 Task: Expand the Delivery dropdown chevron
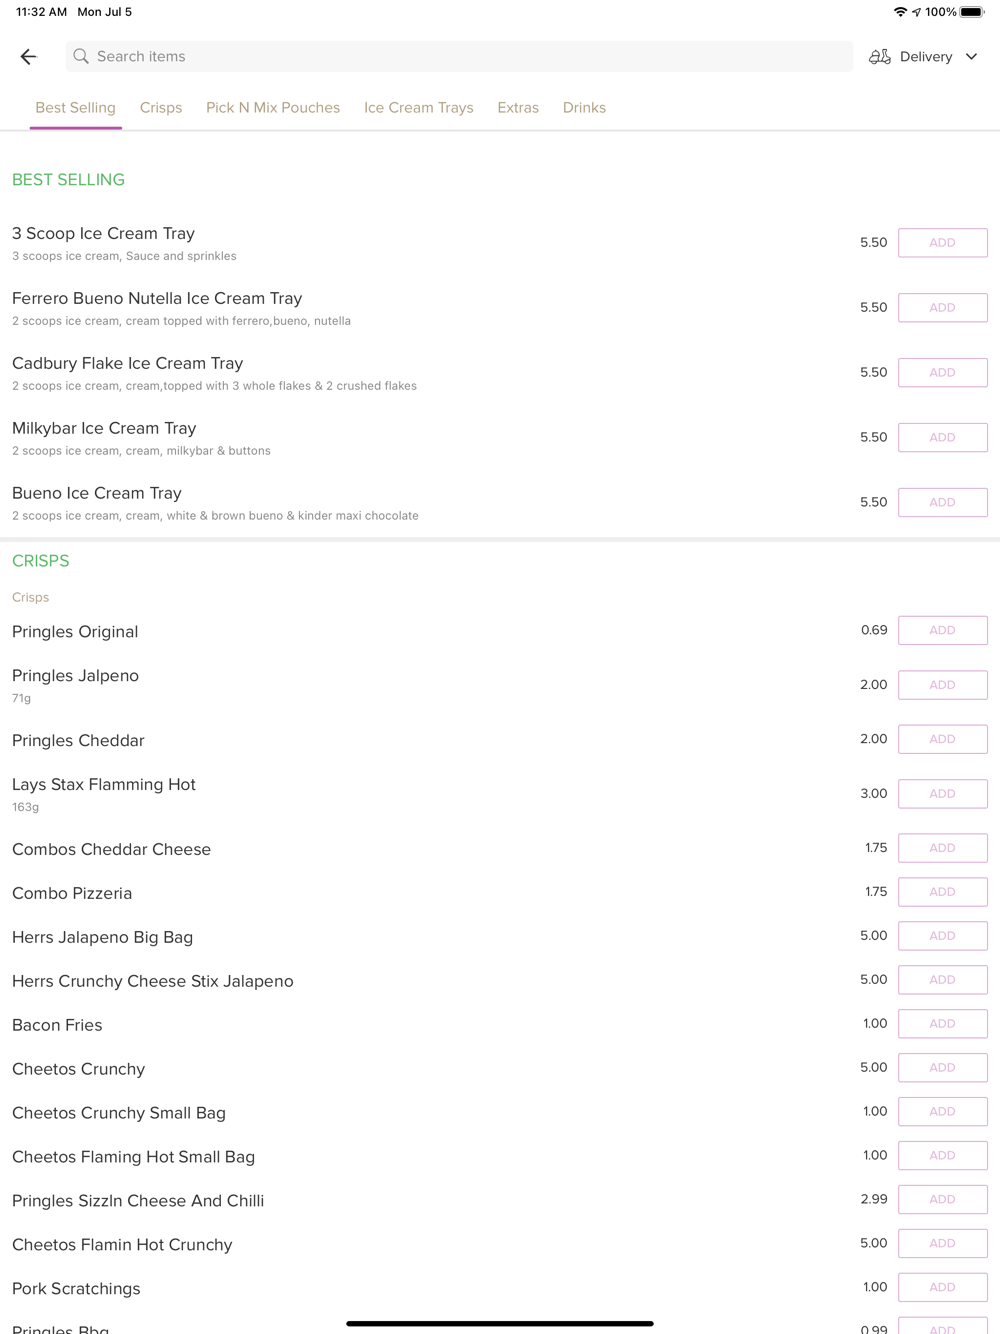click(x=971, y=57)
